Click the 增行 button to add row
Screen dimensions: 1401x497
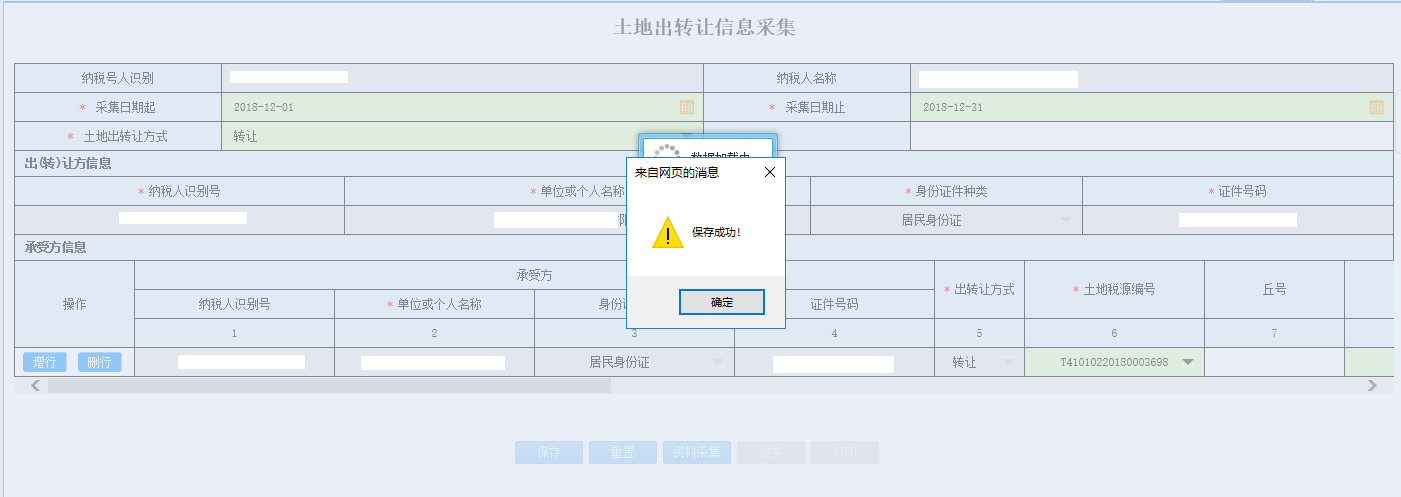[44, 362]
